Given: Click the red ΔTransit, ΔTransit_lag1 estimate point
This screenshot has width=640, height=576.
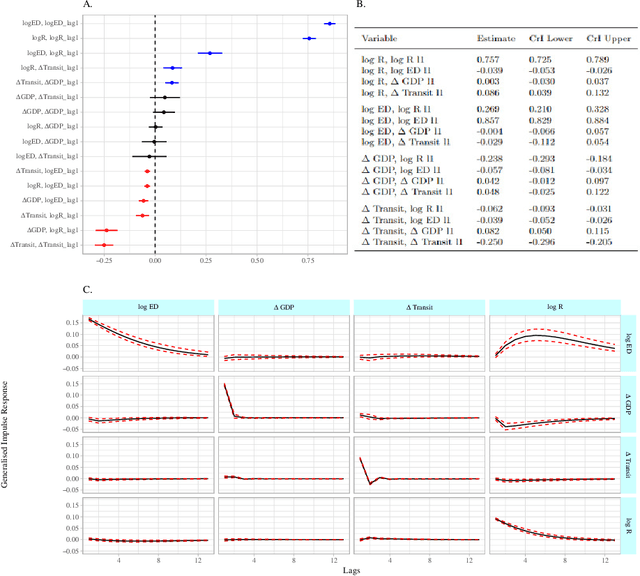Looking at the screenshot, I should (103, 244).
